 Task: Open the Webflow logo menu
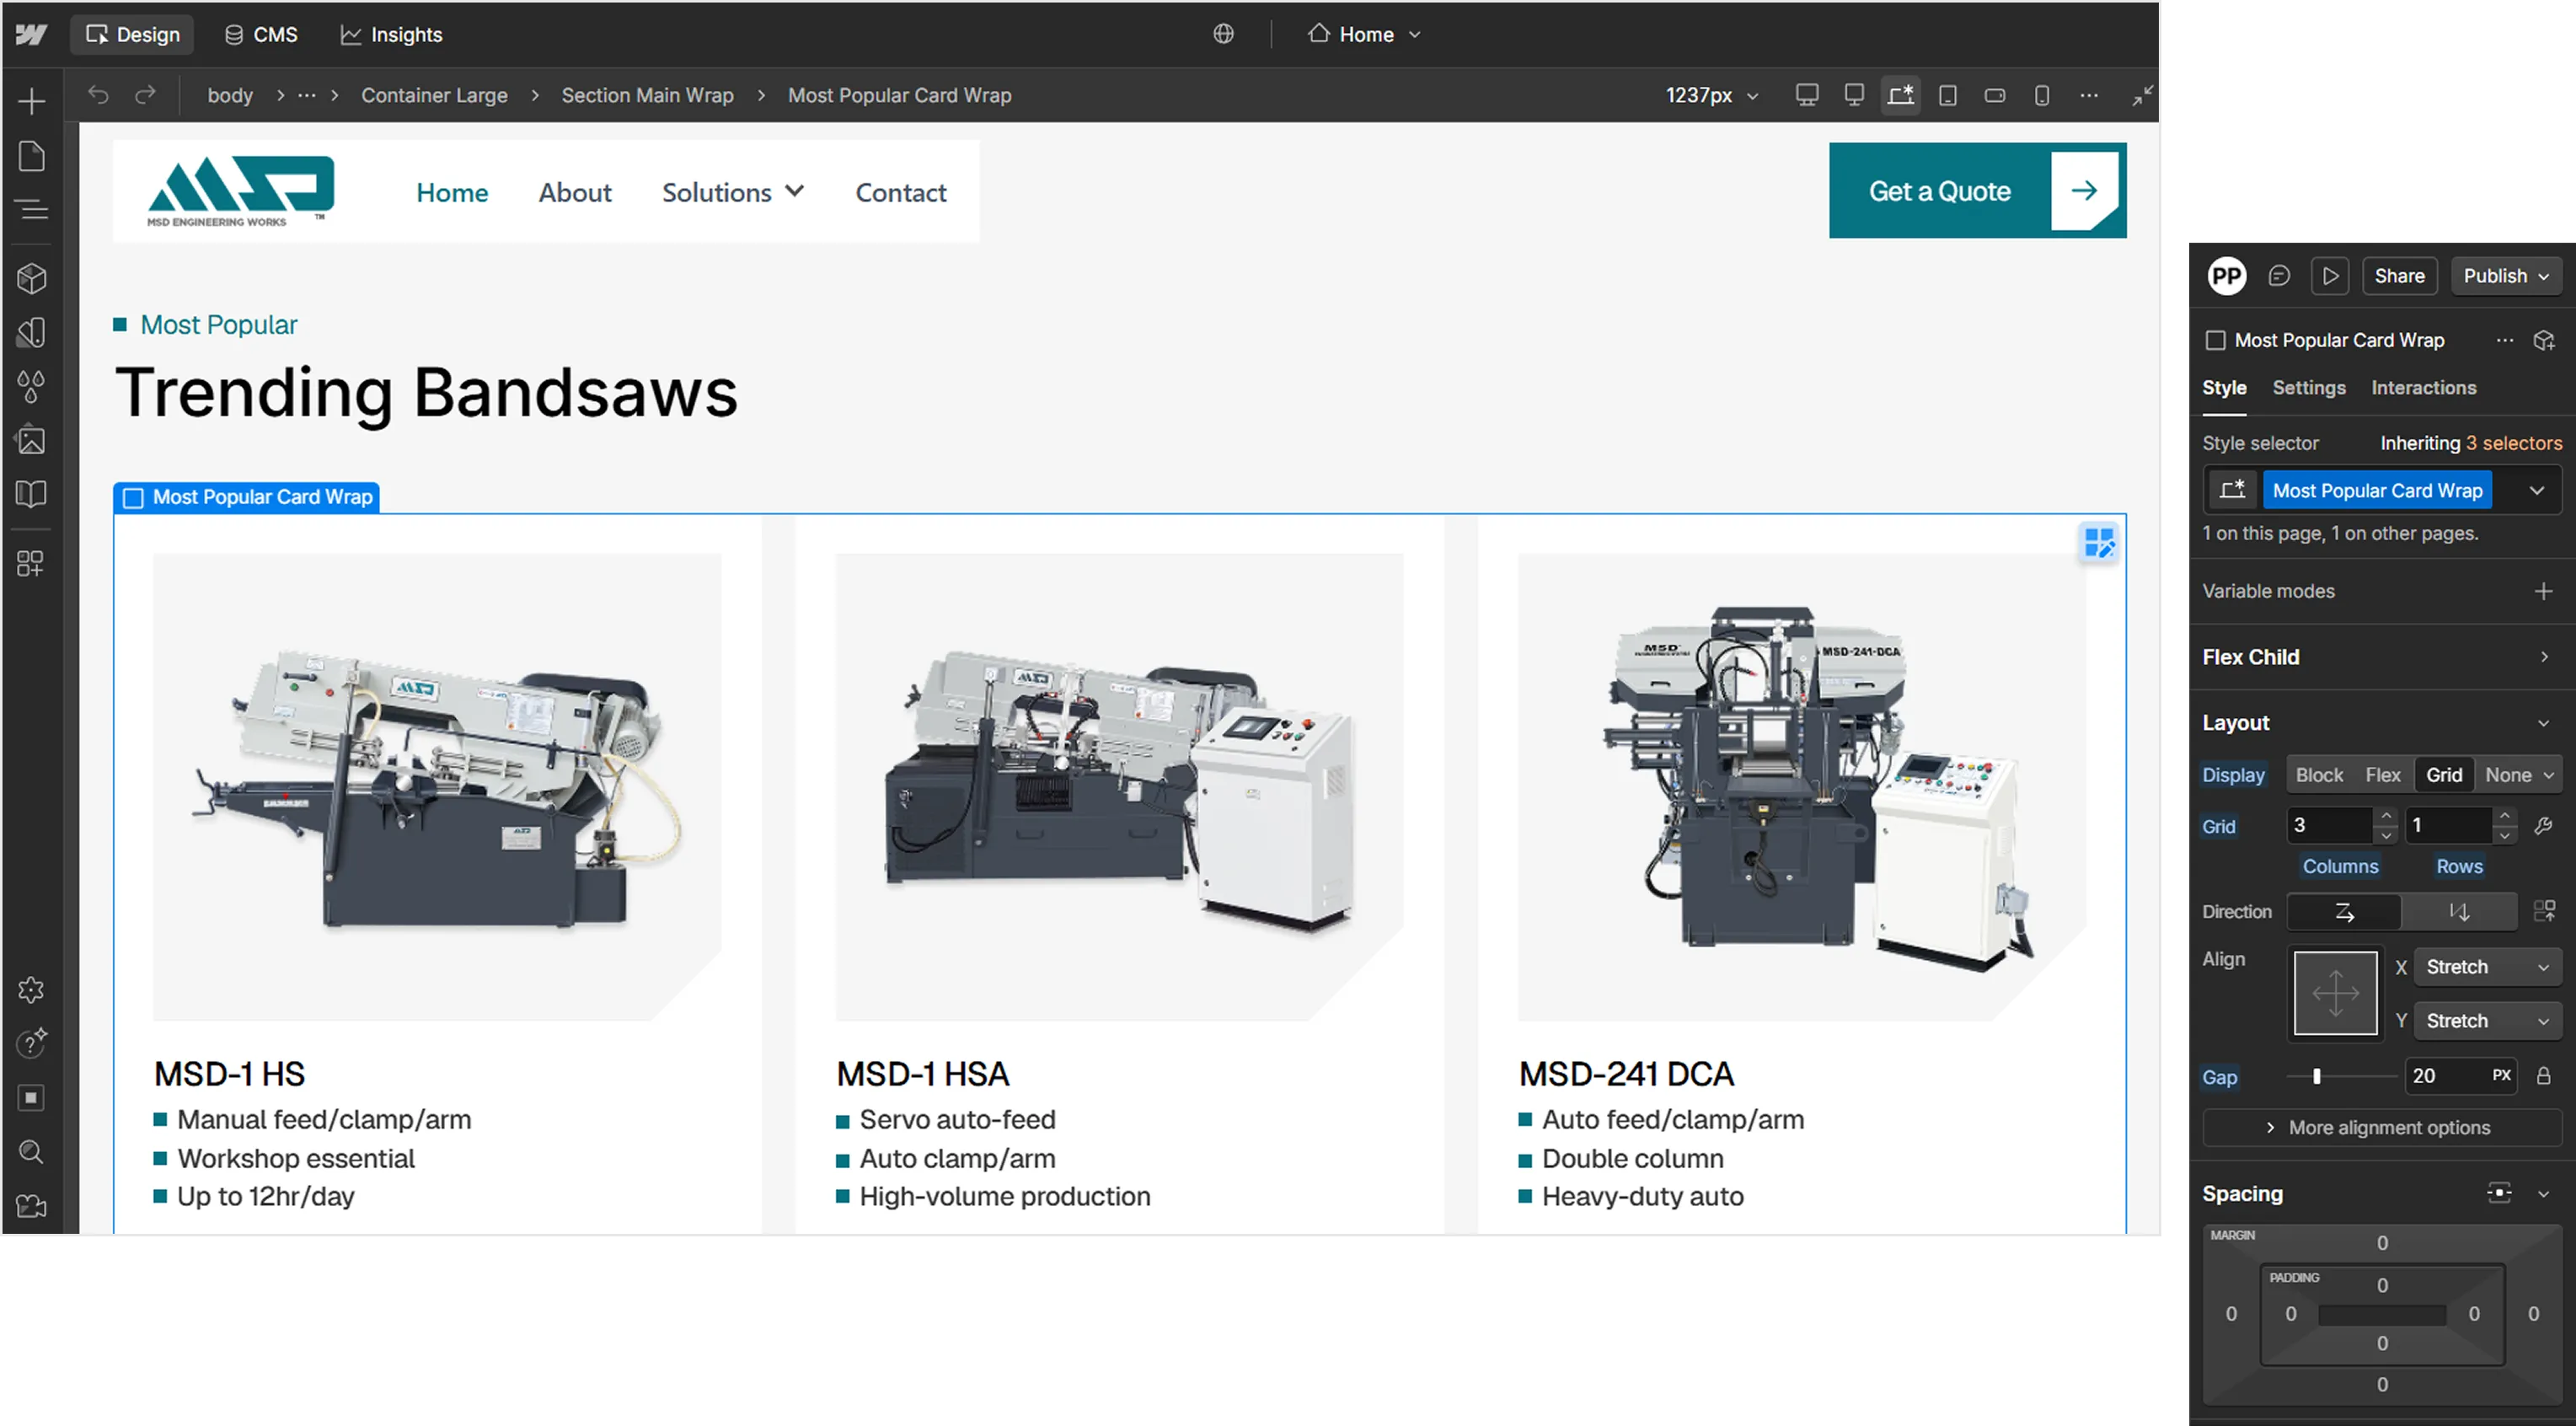click(x=31, y=34)
